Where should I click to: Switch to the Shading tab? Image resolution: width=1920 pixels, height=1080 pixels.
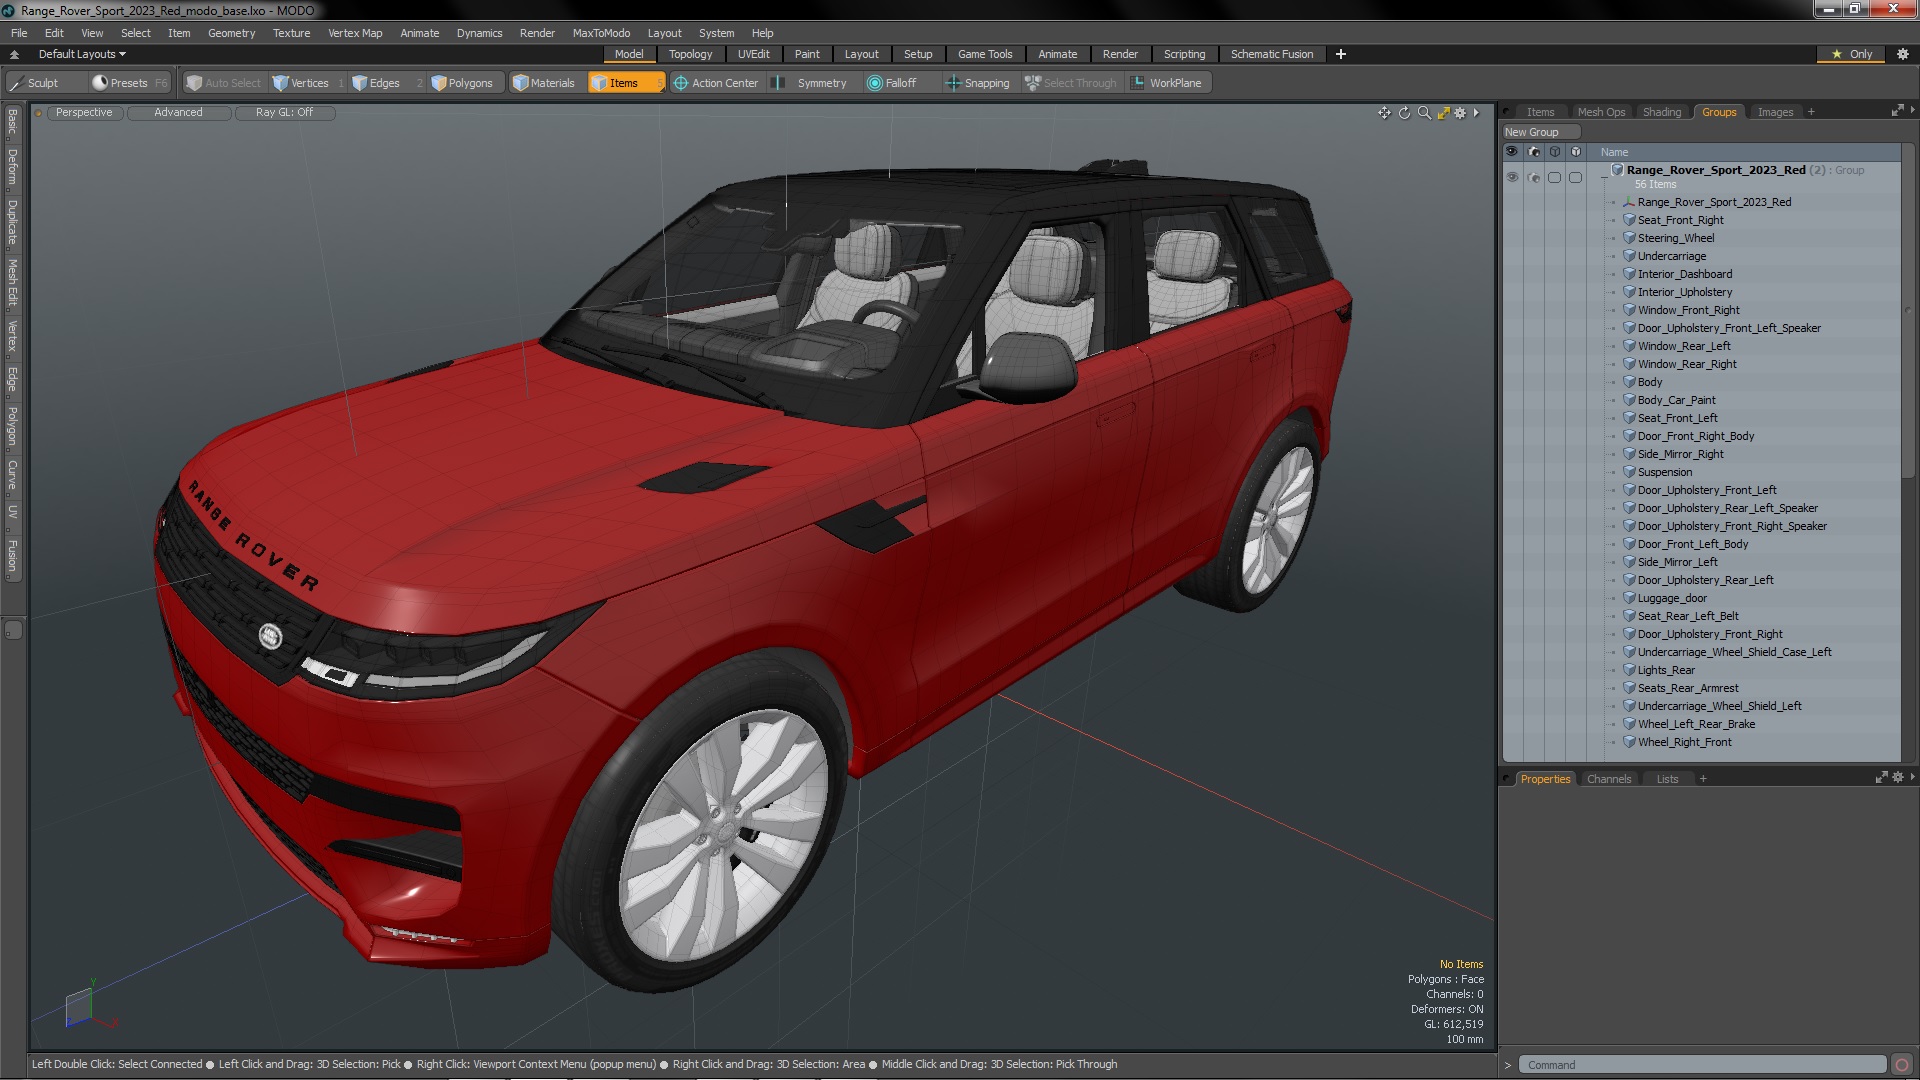(1662, 112)
